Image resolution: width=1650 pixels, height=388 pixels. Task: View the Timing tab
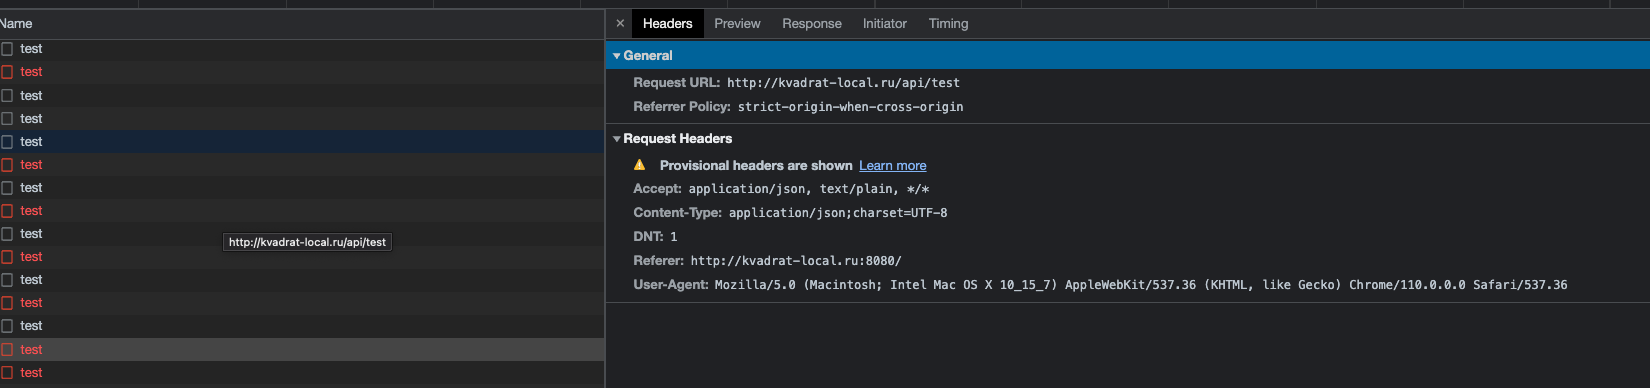(x=948, y=23)
